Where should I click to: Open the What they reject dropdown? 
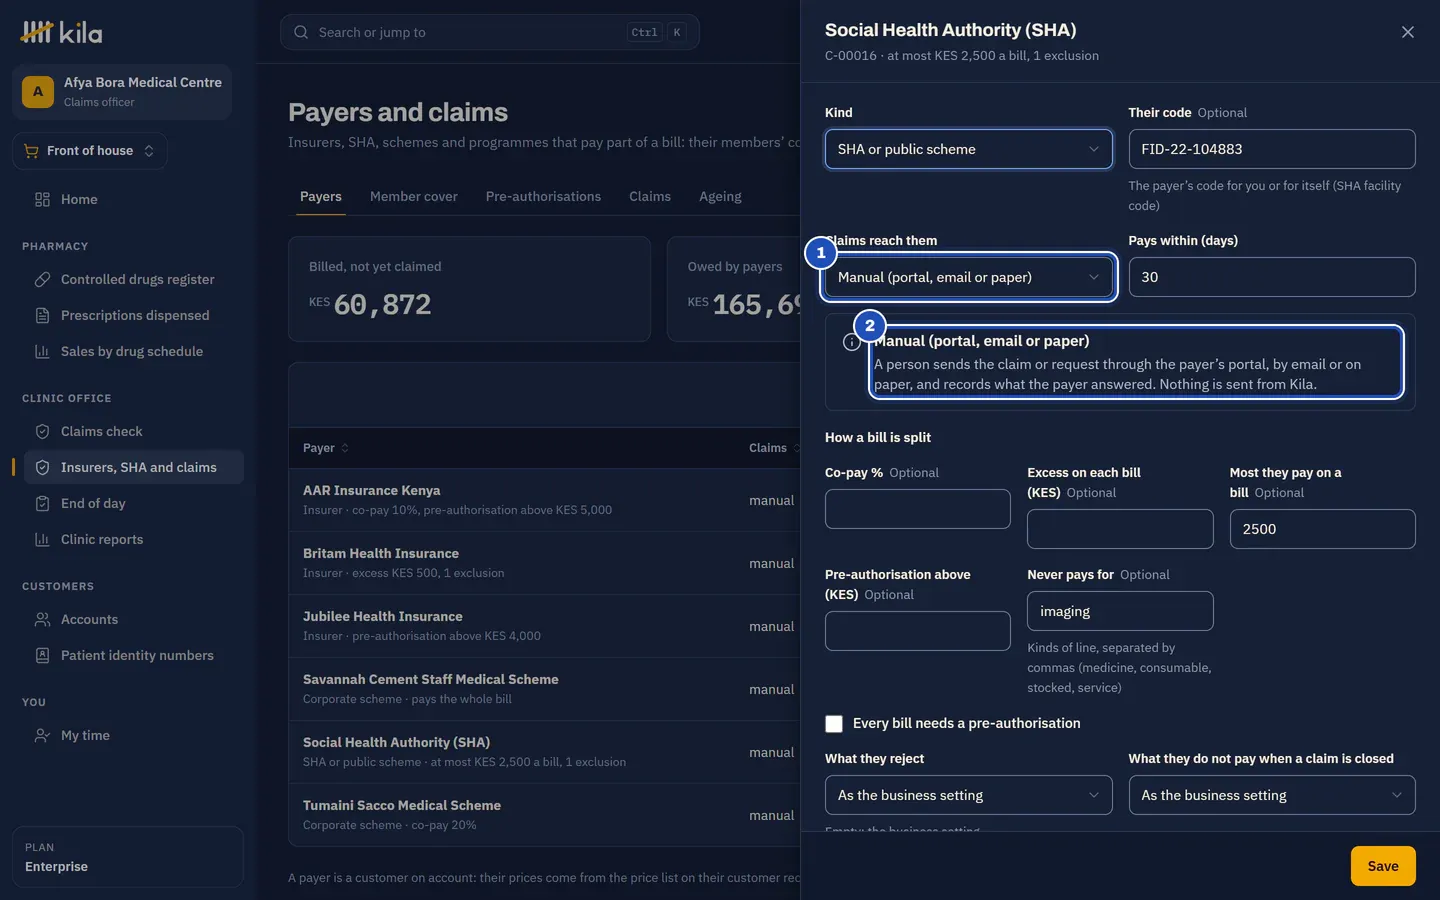coord(968,795)
